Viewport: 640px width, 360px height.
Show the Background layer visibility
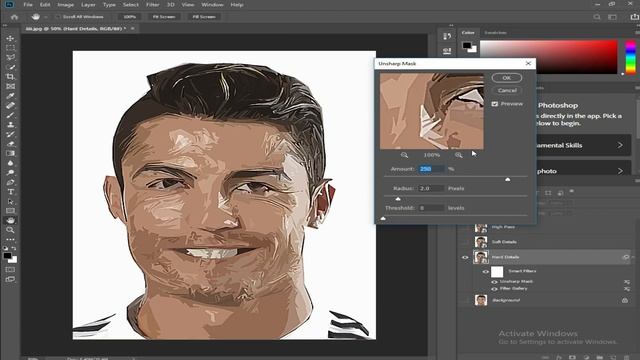pyautogui.click(x=465, y=300)
